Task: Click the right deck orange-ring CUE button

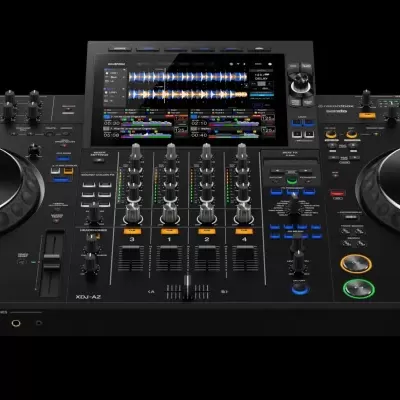Action: [x=356, y=264]
